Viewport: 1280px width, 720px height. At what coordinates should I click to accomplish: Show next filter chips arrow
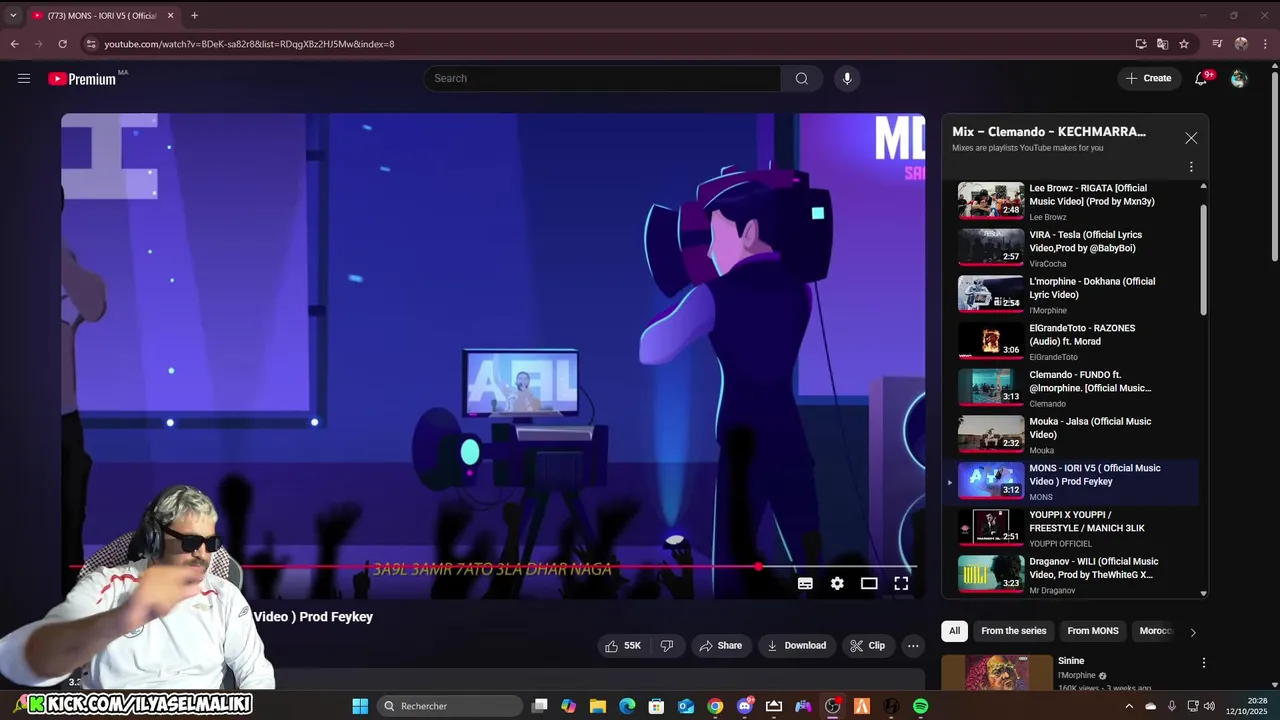[1192, 631]
